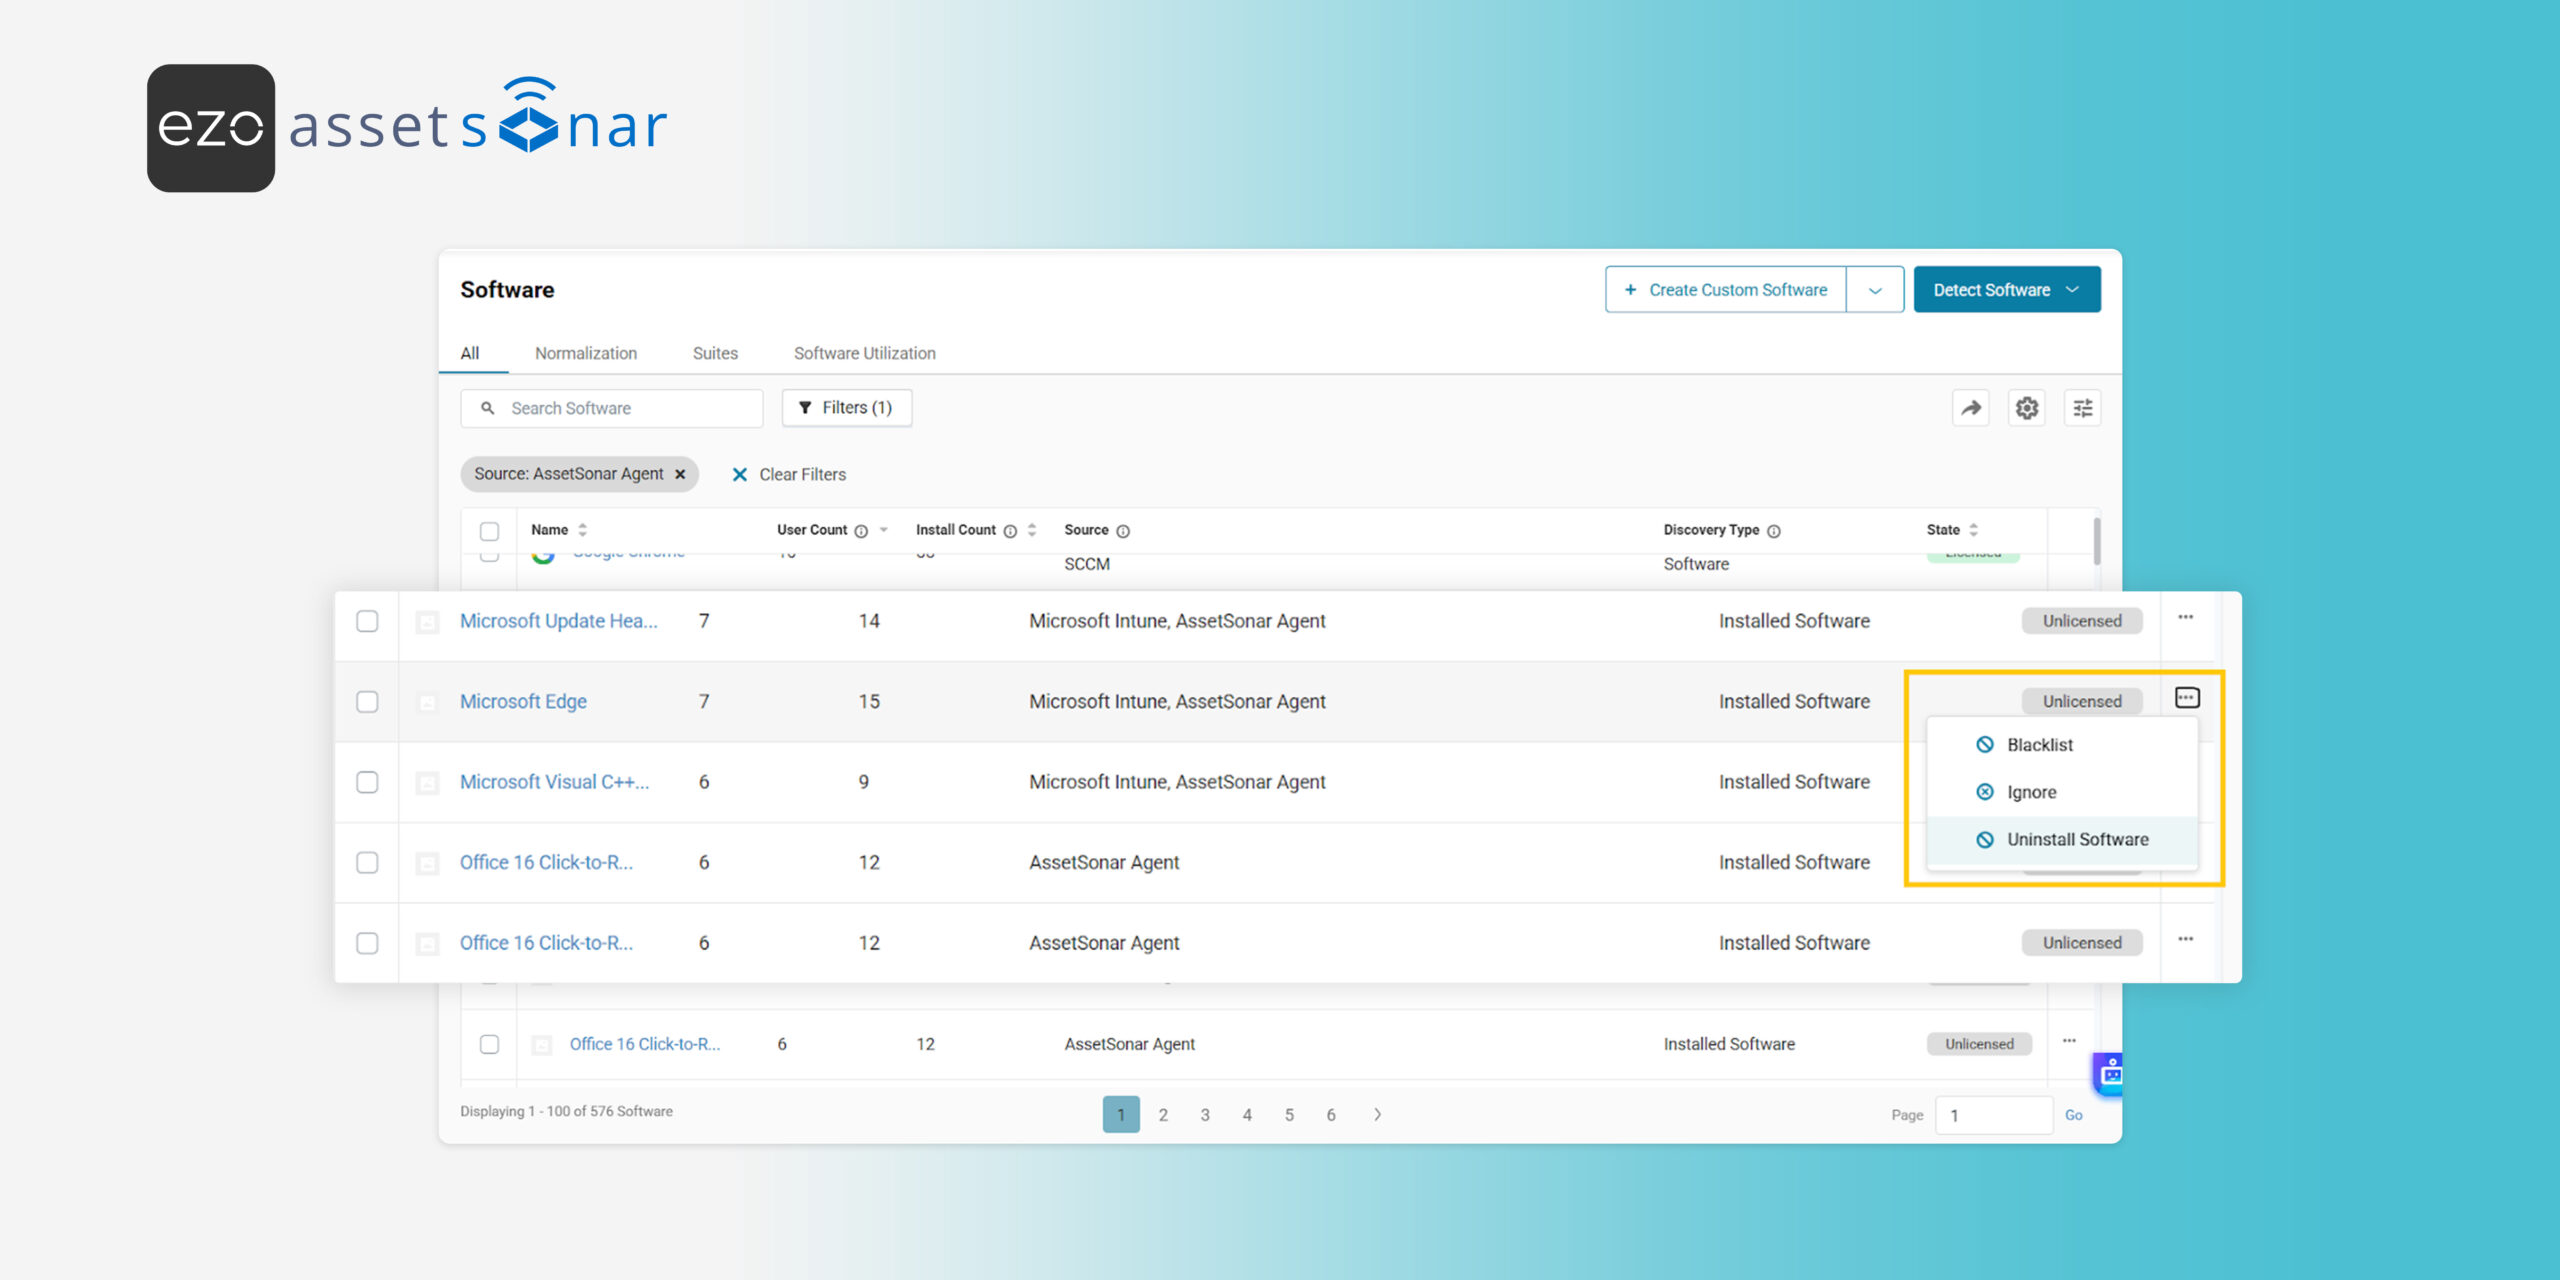Open options for bottom Office 16 row in background table
Screen dimensions: 2560x1280
(2069, 1041)
